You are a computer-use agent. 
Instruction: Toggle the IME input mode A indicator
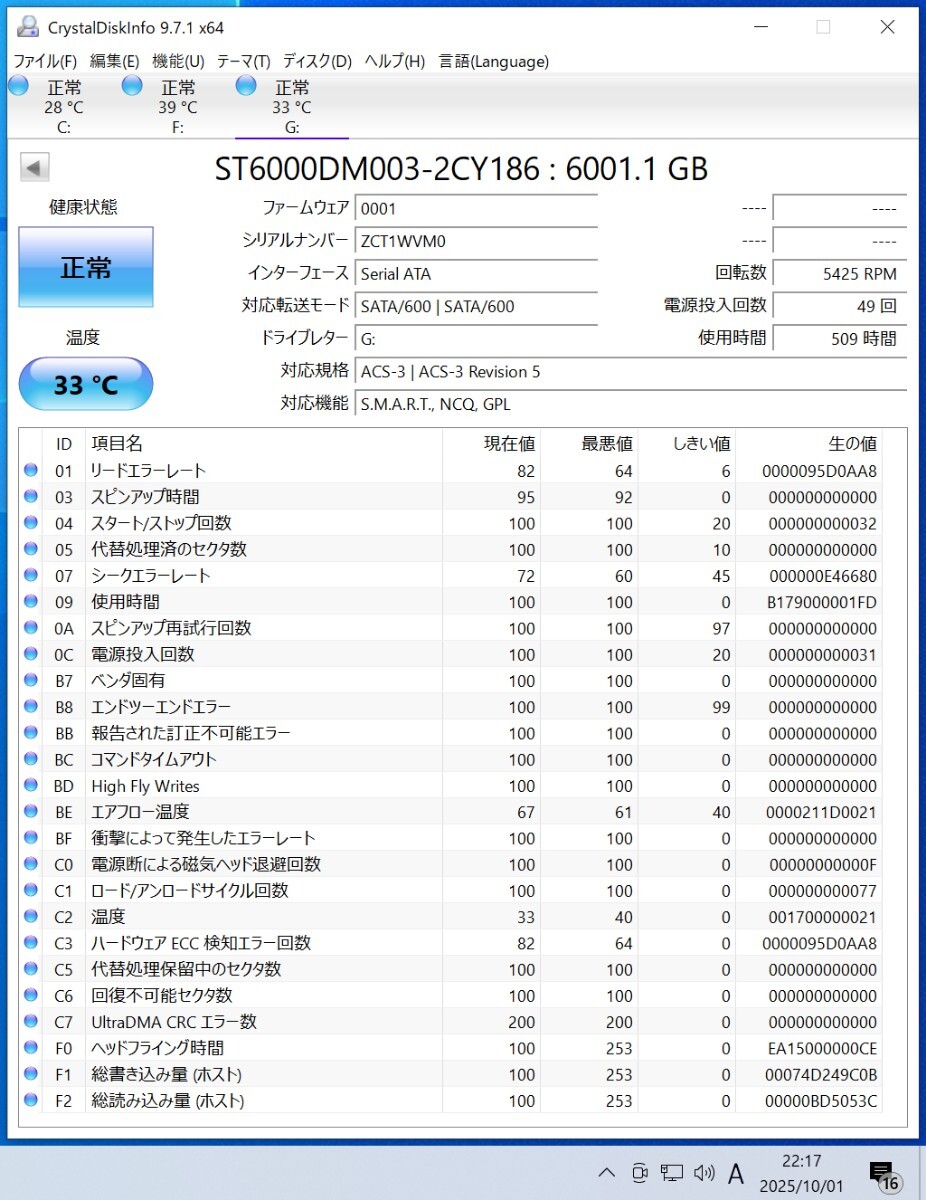click(x=736, y=1173)
